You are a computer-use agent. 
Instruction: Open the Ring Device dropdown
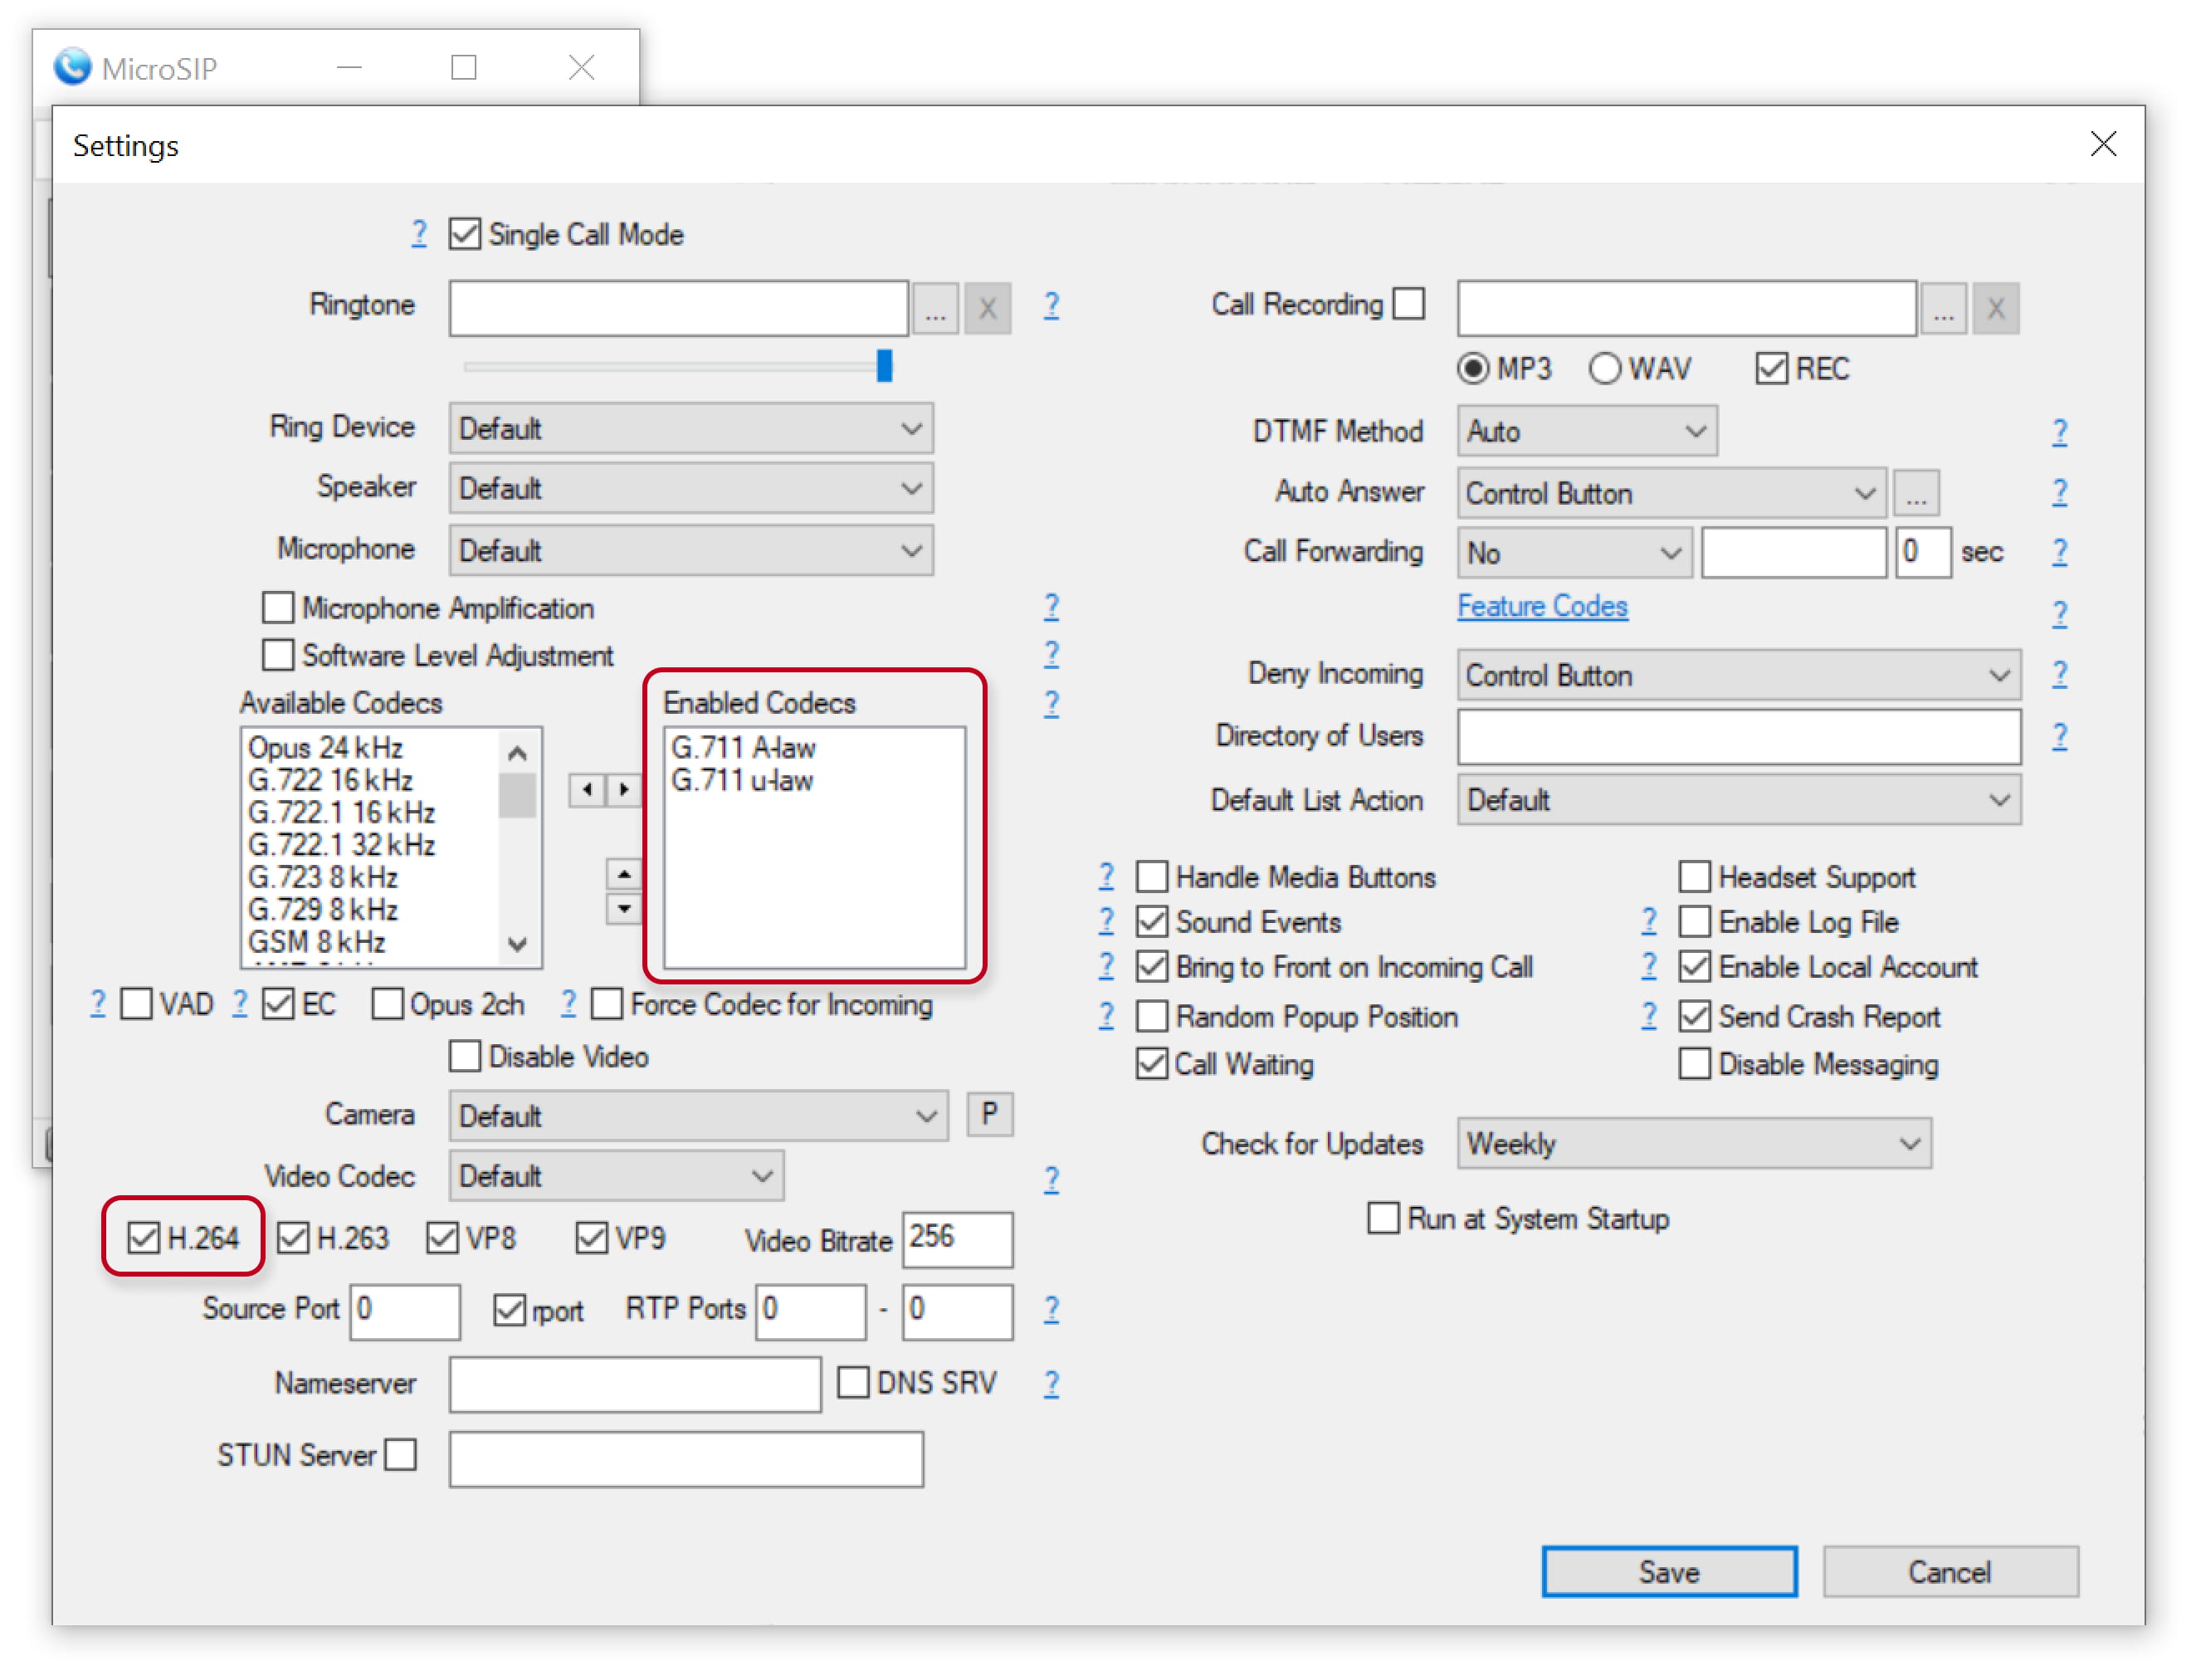(x=691, y=429)
